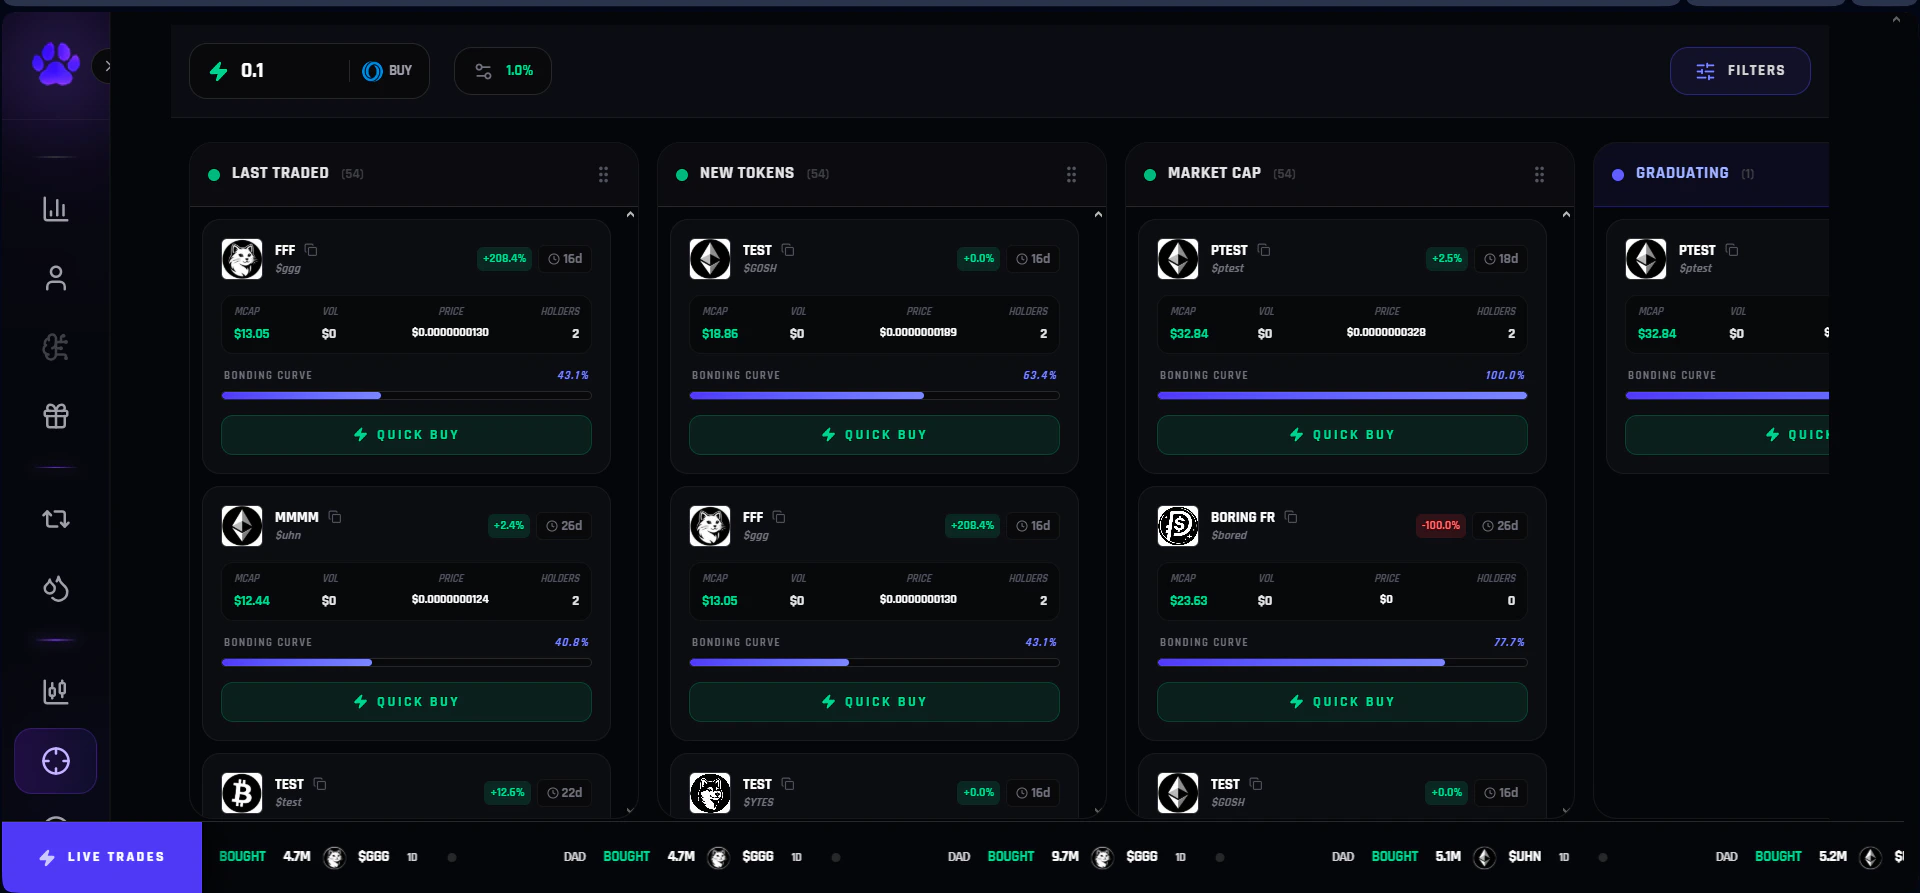Click the $32.84 MCAP value in Market Cap PTEST
The width and height of the screenshot is (1920, 893).
[1189, 334]
